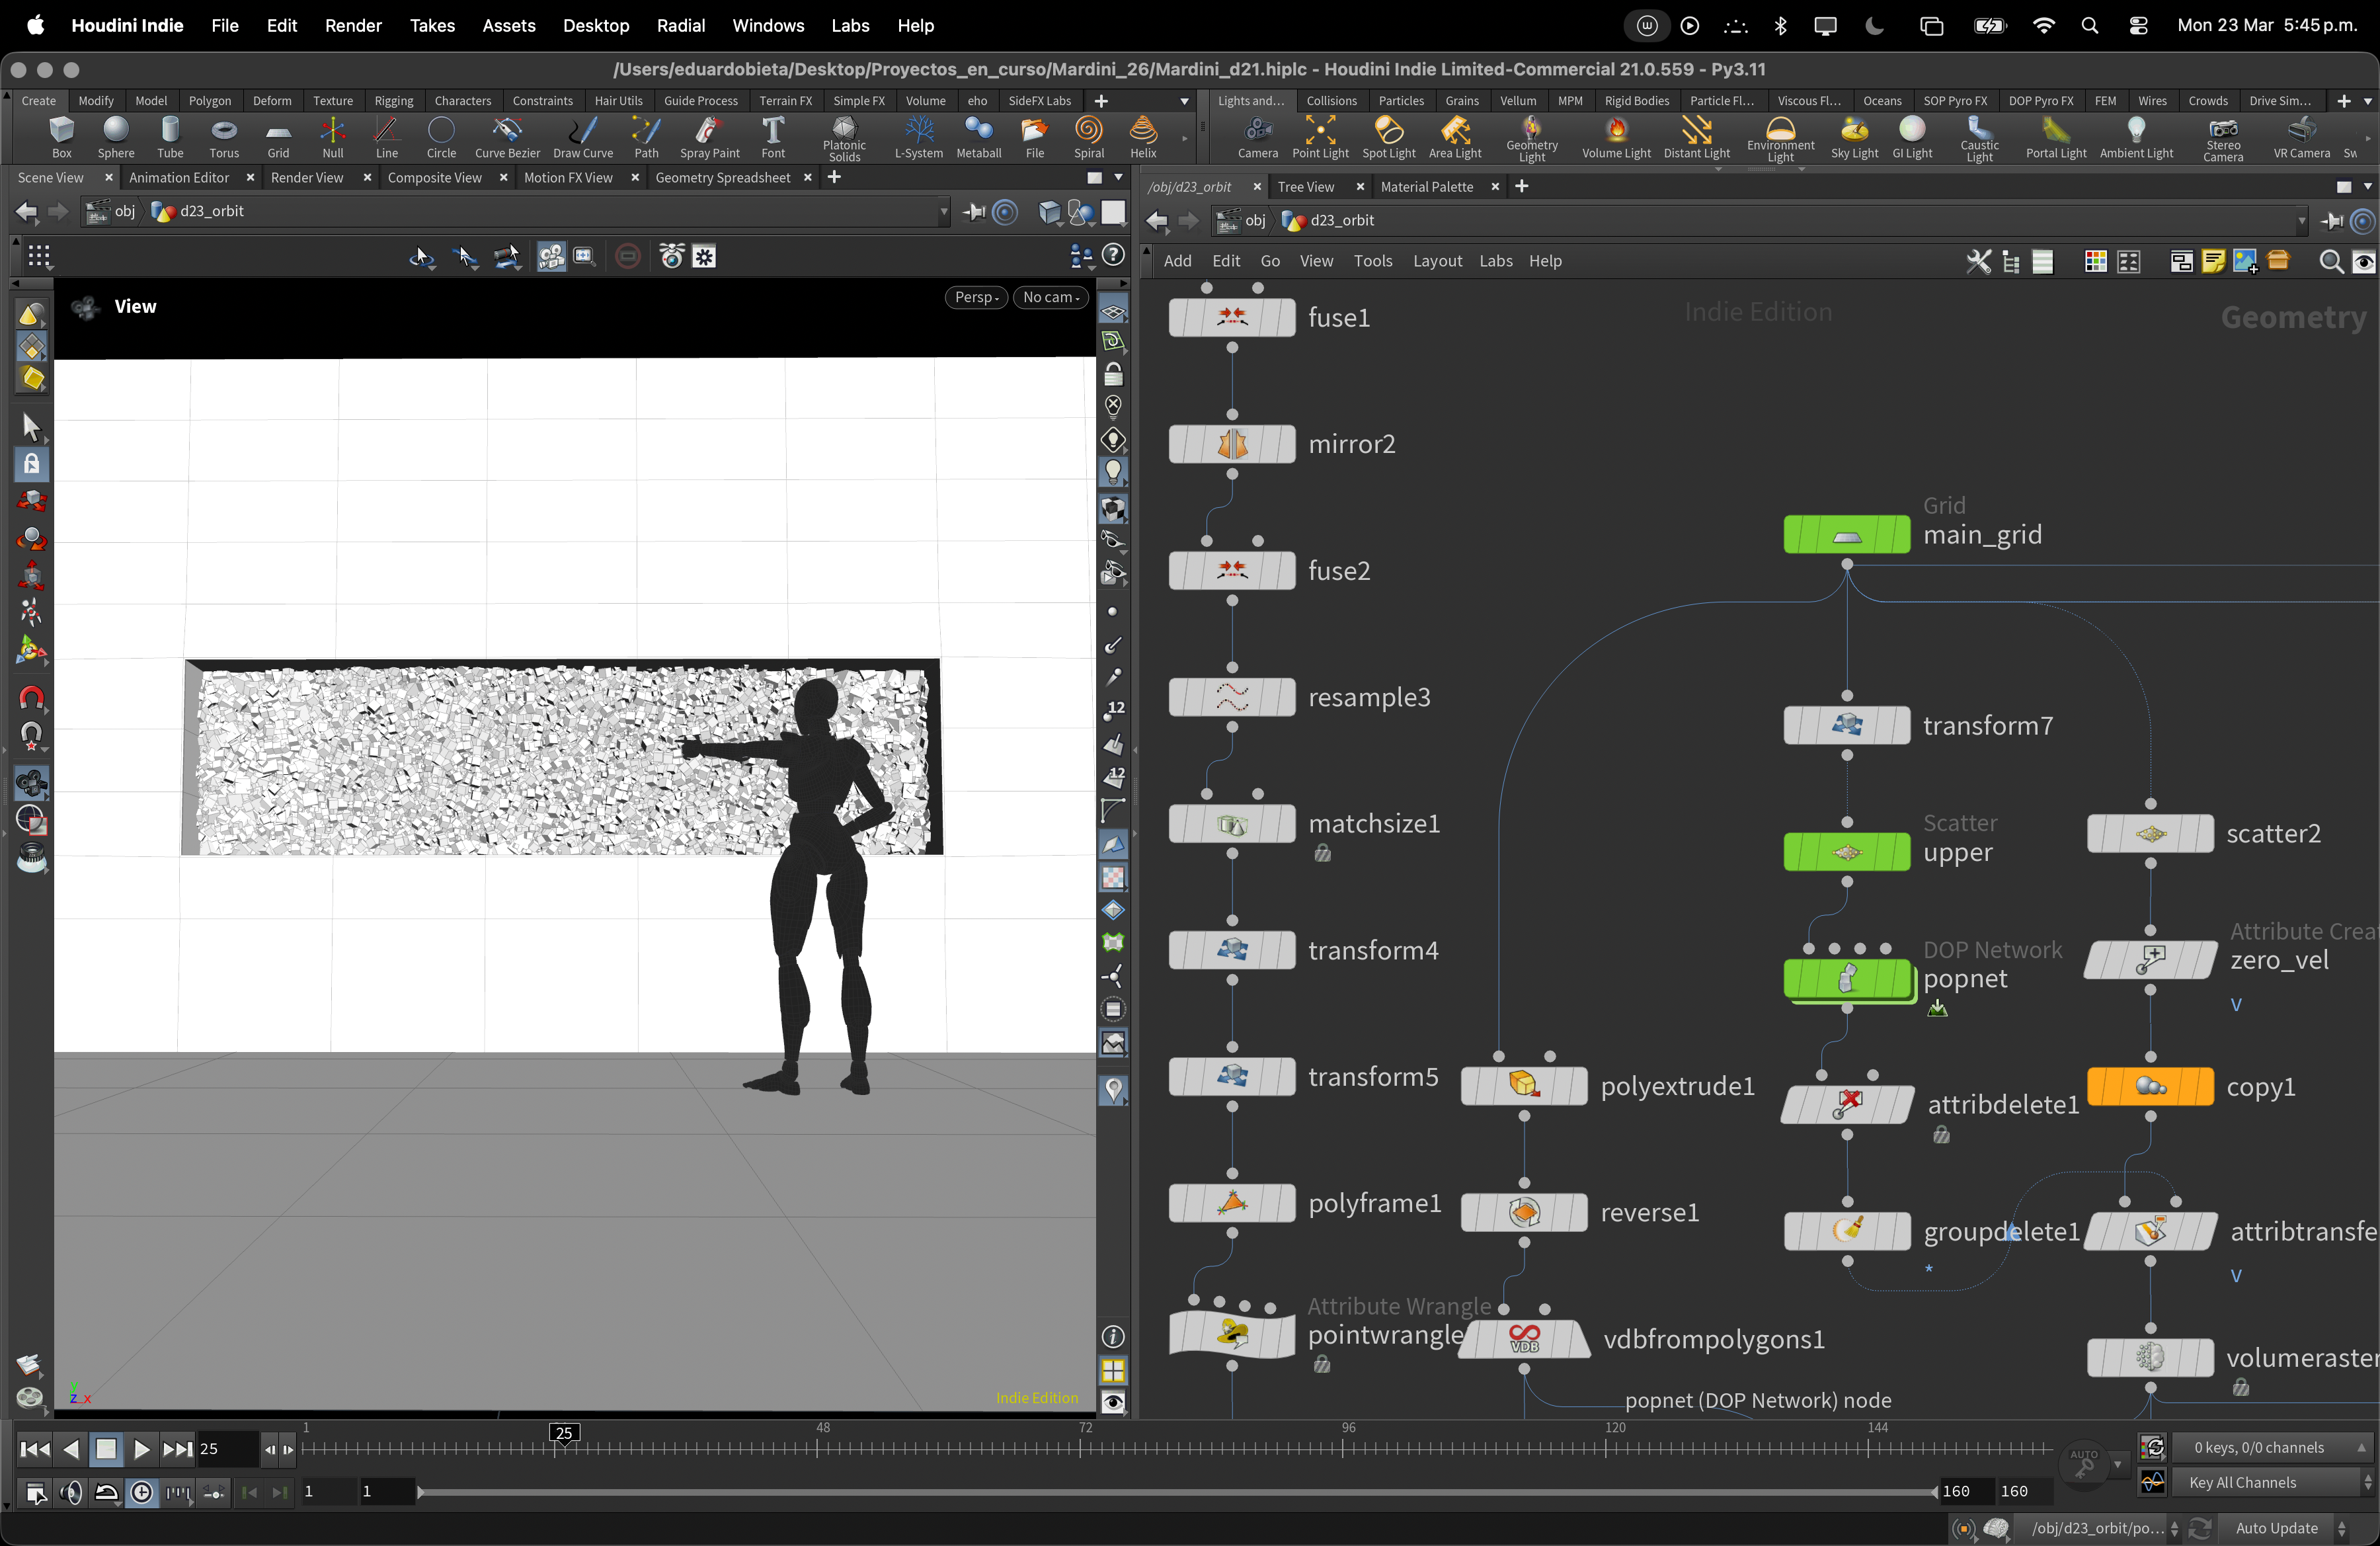2380x1546 pixels.
Task: Toggle loop playback mode button
Action: click(x=106, y=1493)
